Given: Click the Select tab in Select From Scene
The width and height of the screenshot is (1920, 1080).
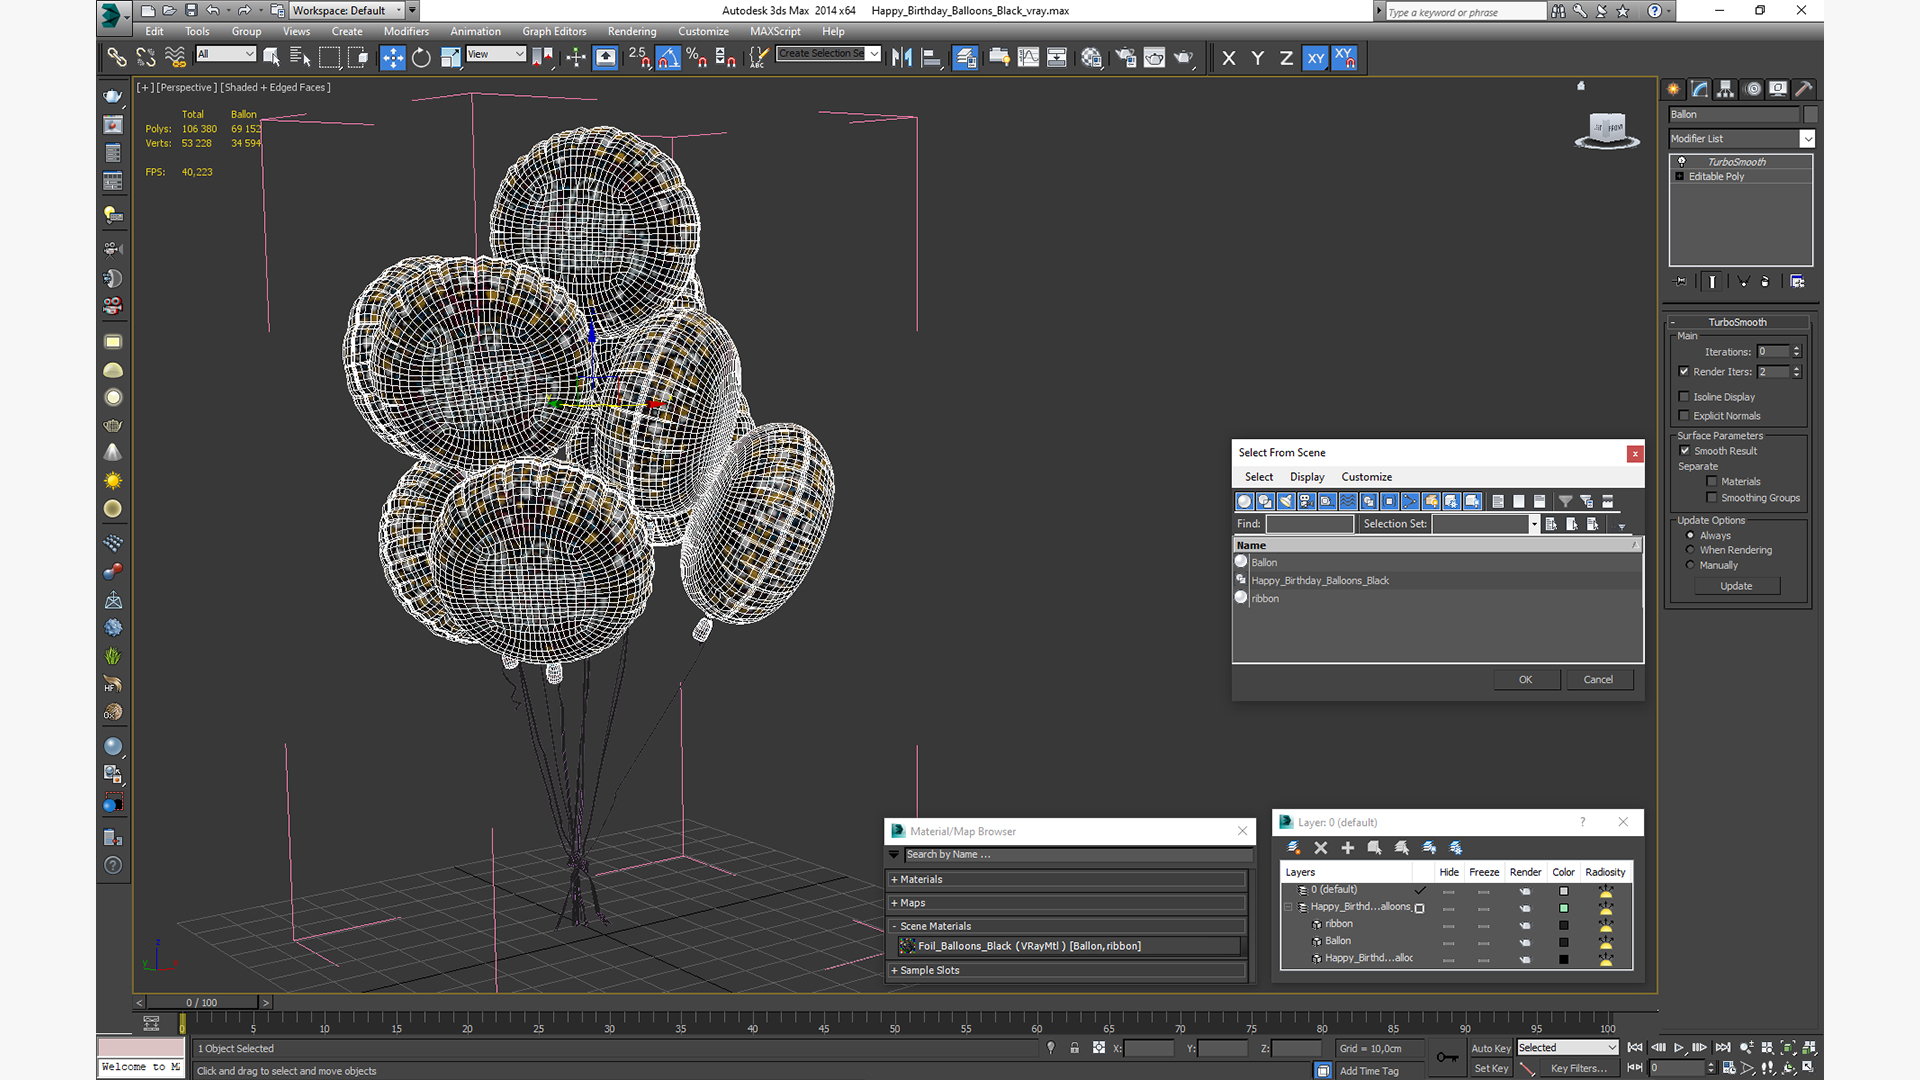Looking at the screenshot, I should (x=1255, y=476).
